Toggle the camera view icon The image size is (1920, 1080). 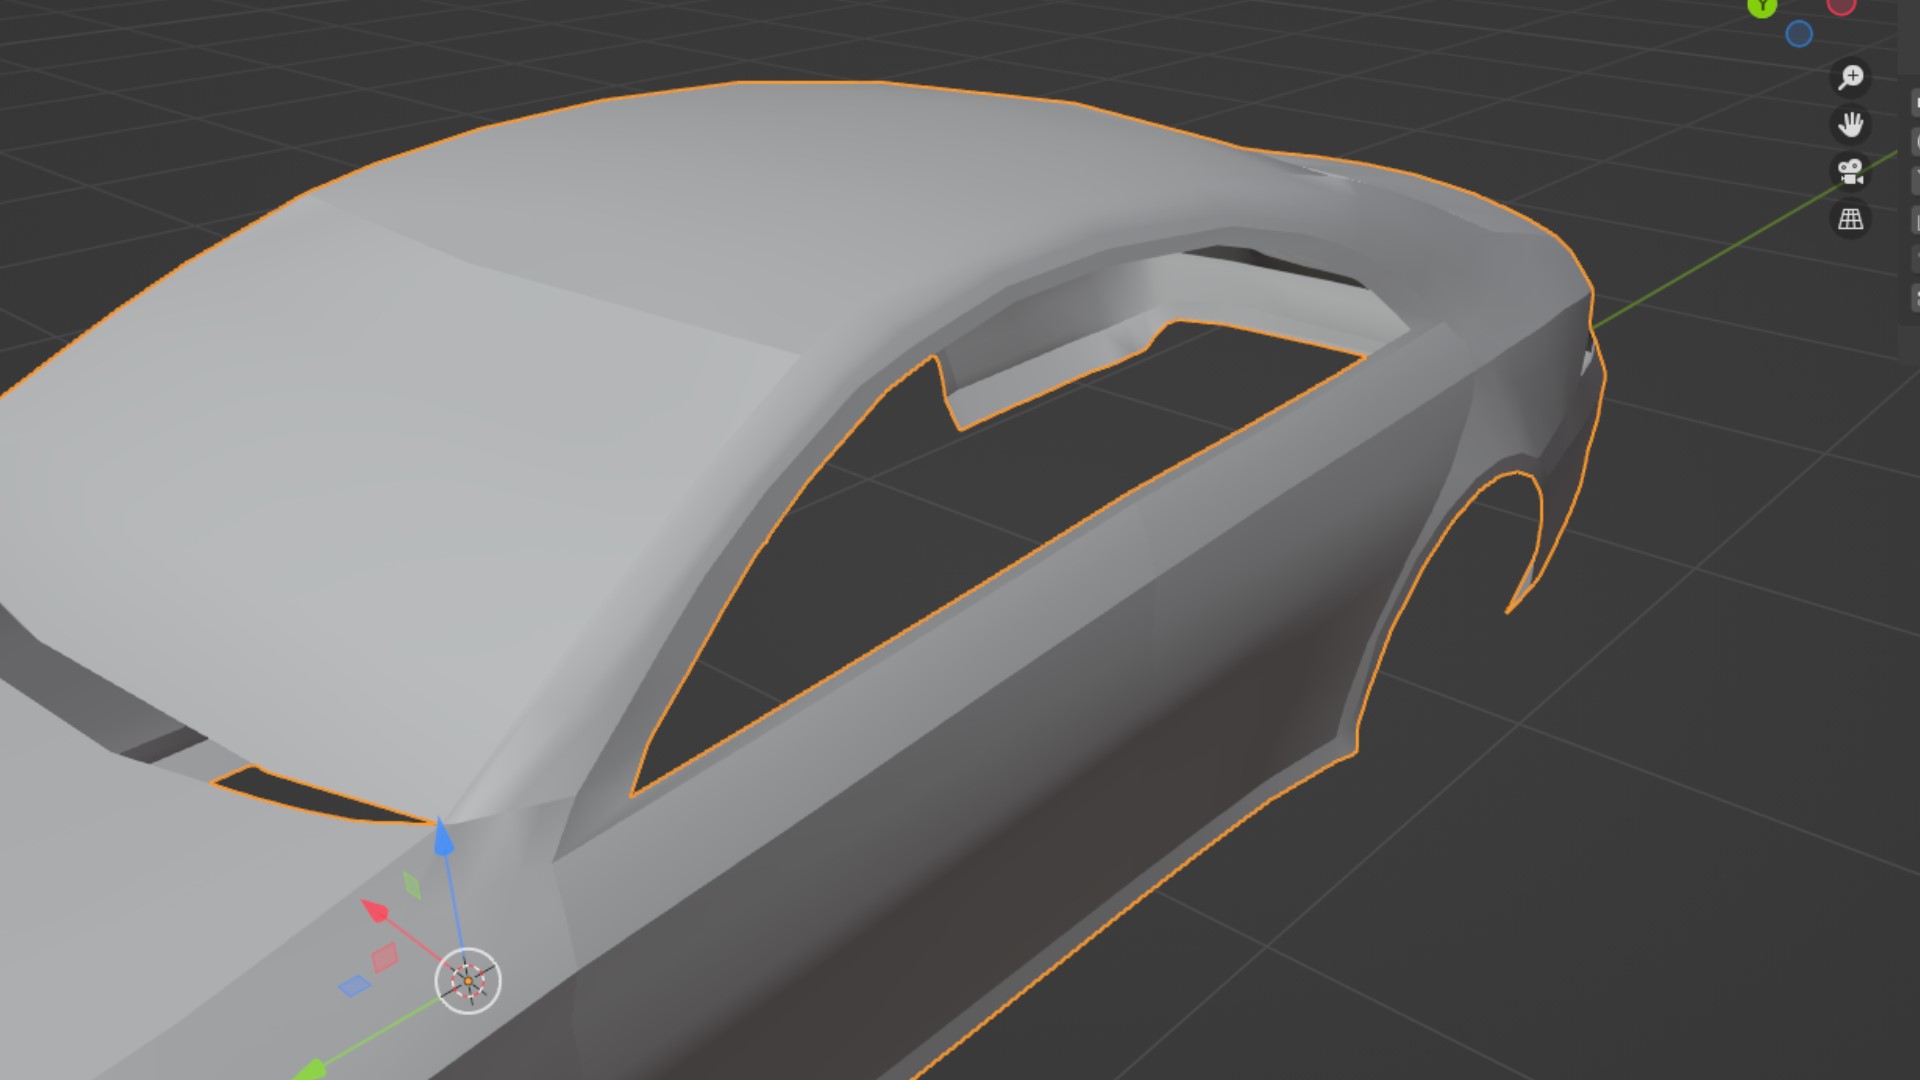coord(1851,172)
